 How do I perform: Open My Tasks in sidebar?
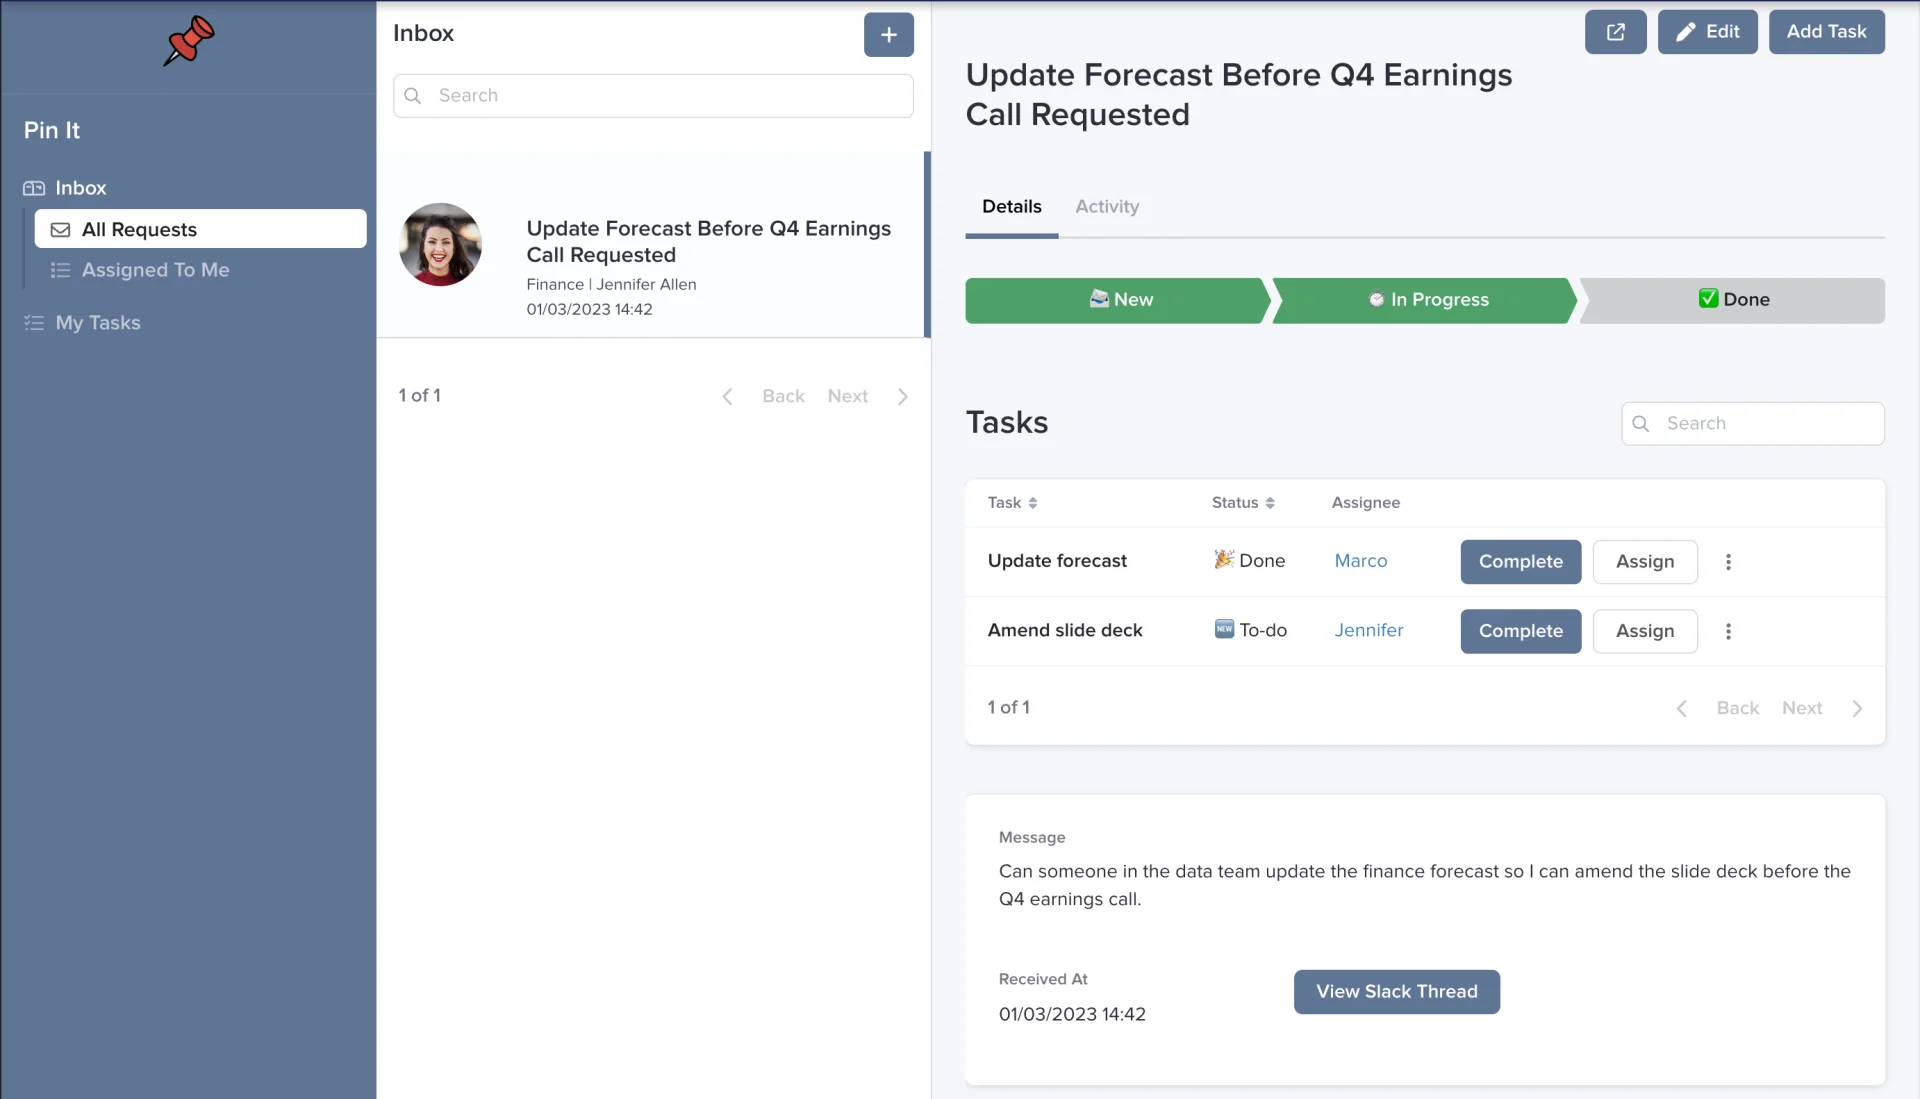coord(98,323)
